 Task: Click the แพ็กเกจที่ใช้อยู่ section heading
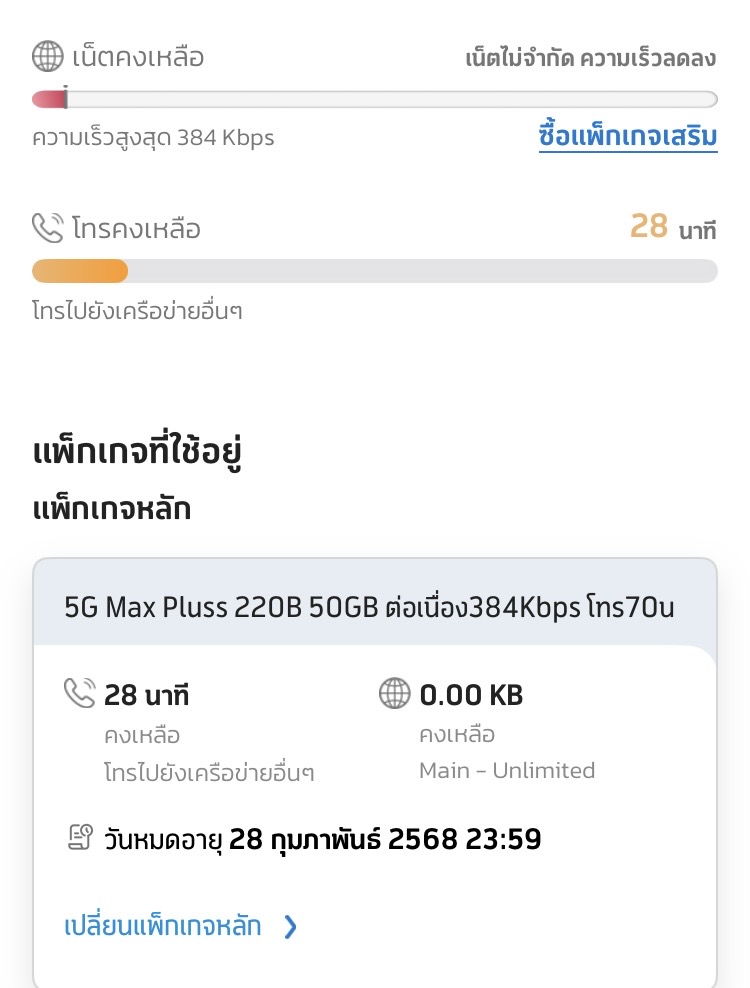pos(137,453)
